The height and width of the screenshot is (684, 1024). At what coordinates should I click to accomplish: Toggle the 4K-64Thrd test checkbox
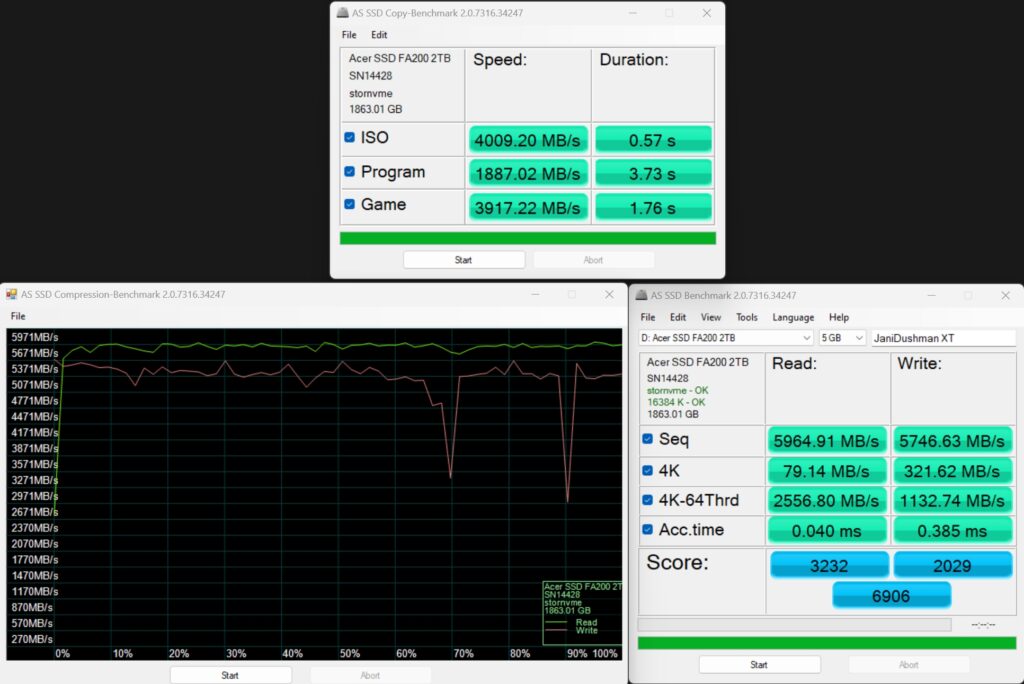pos(647,500)
